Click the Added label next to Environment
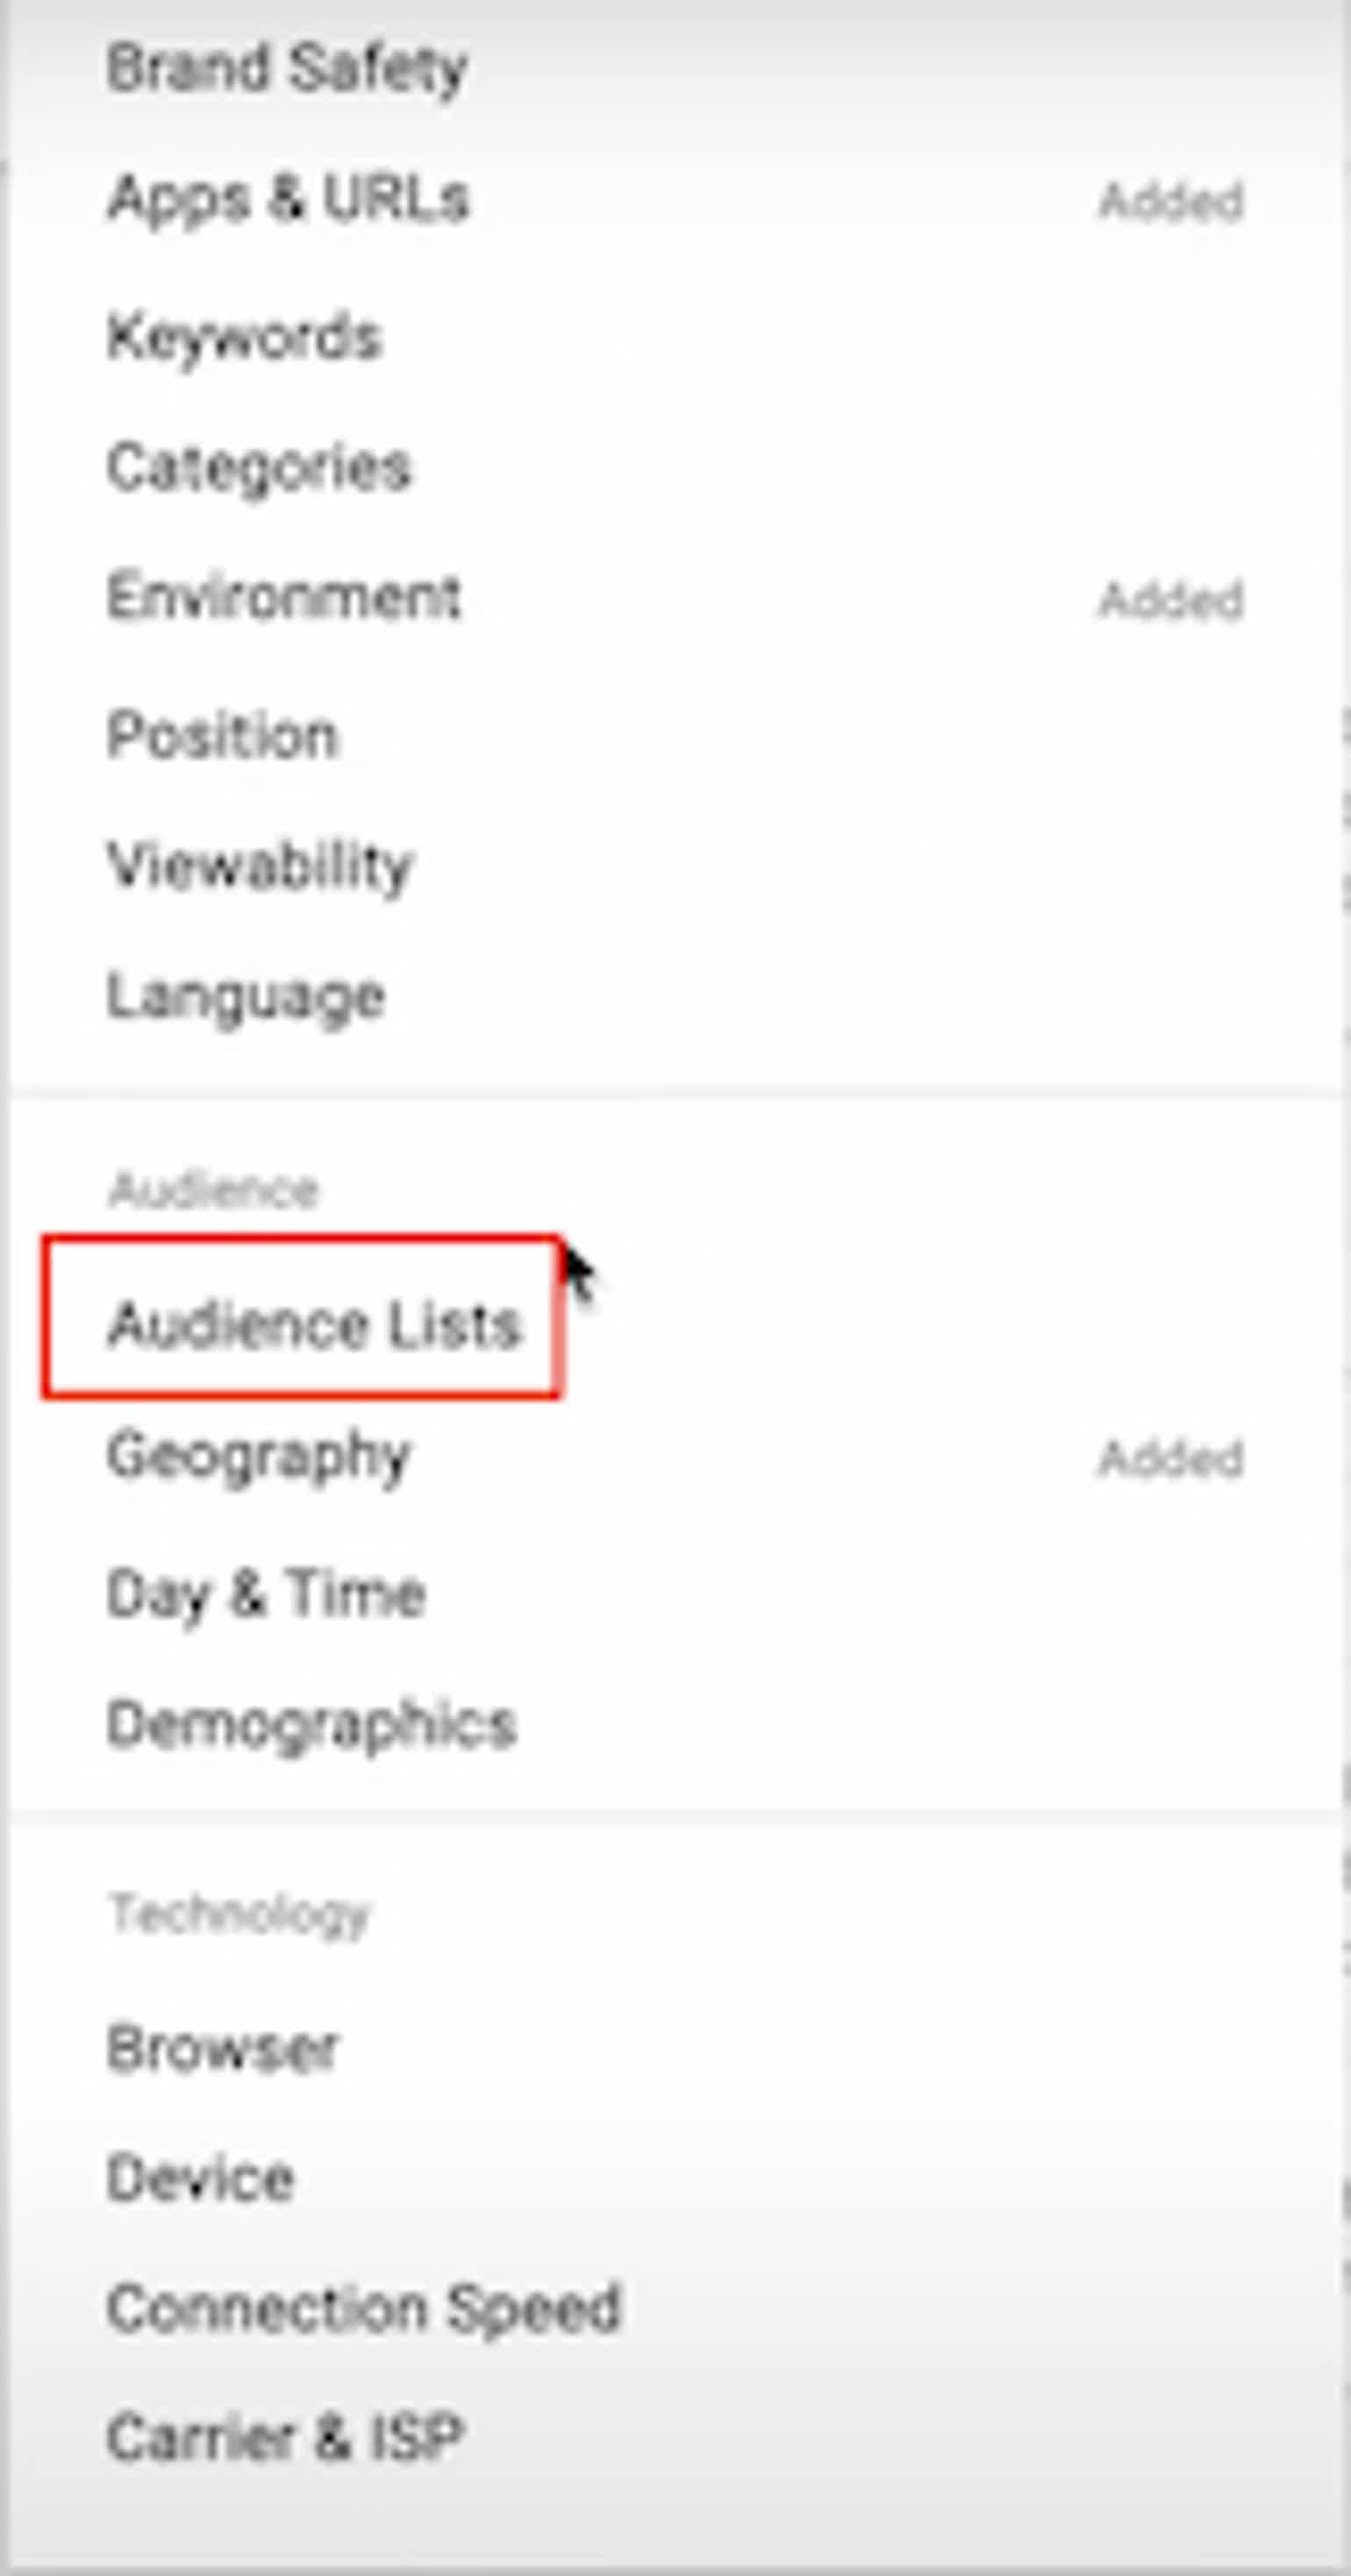Screen dimensions: 1351x2576 (x=1172, y=597)
